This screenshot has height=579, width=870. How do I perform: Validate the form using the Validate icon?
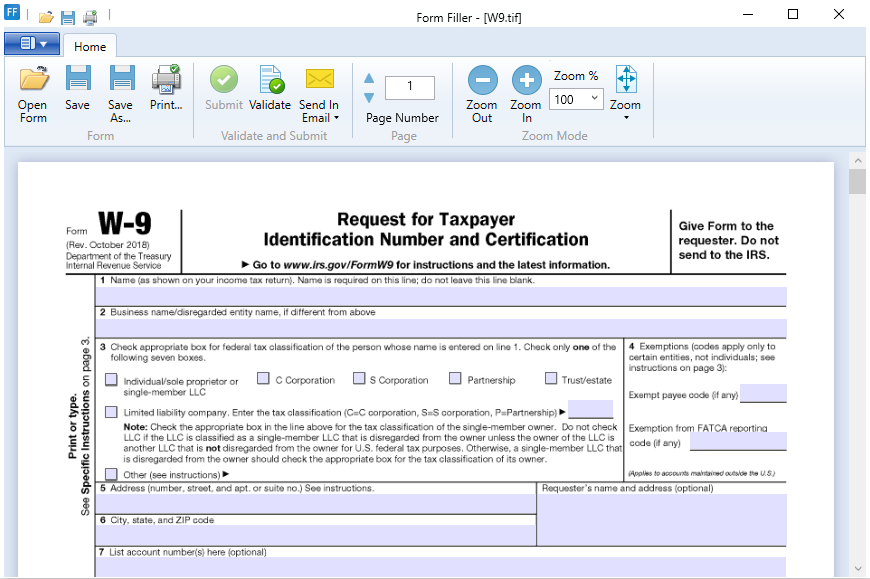coord(270,79)
